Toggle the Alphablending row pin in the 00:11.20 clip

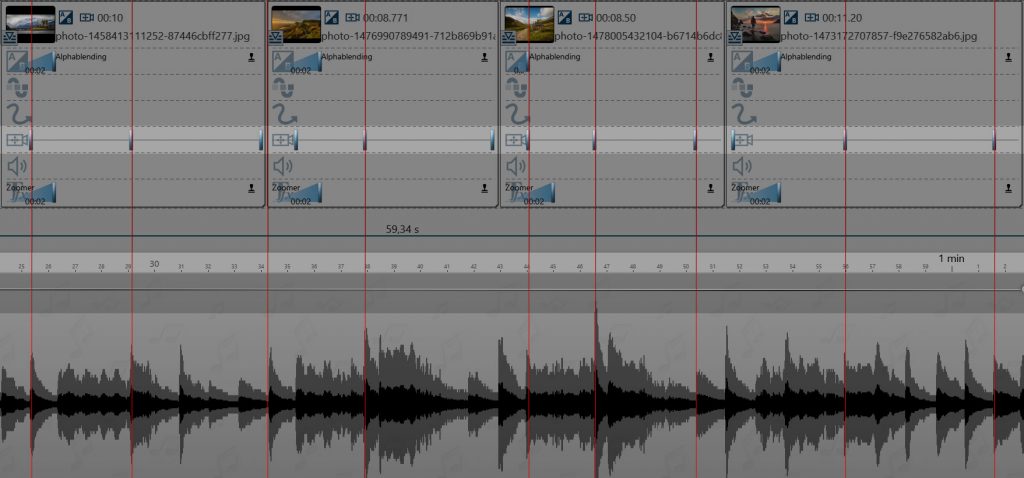pyautogui.click(x=1010, y=57)
